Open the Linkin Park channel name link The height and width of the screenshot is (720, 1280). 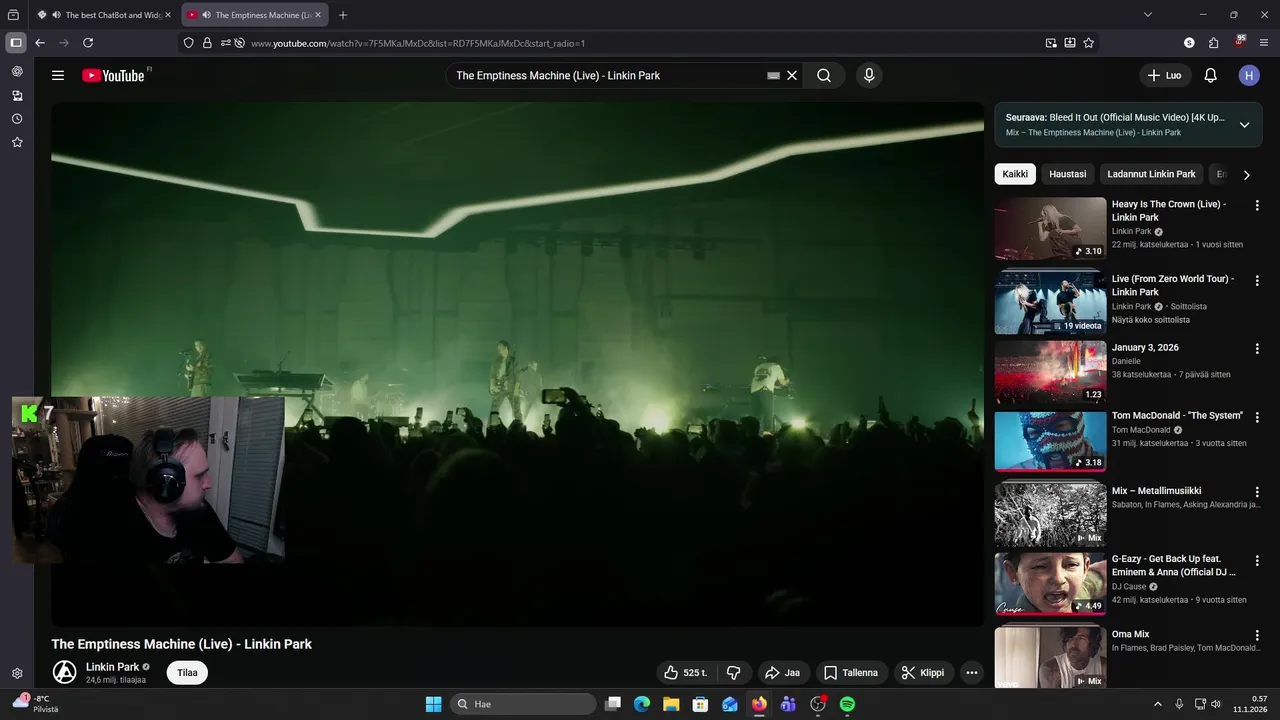(x=112, y=667)
